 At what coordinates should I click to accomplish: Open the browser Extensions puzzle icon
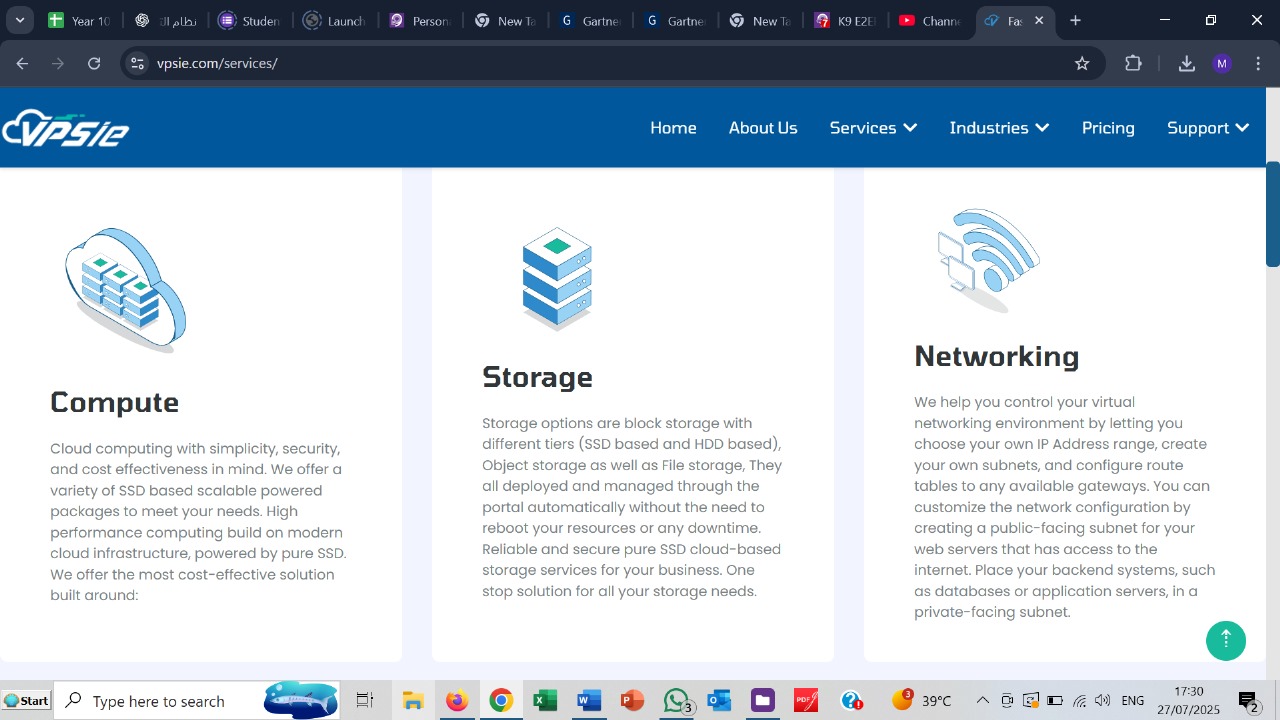[1133, 63]
